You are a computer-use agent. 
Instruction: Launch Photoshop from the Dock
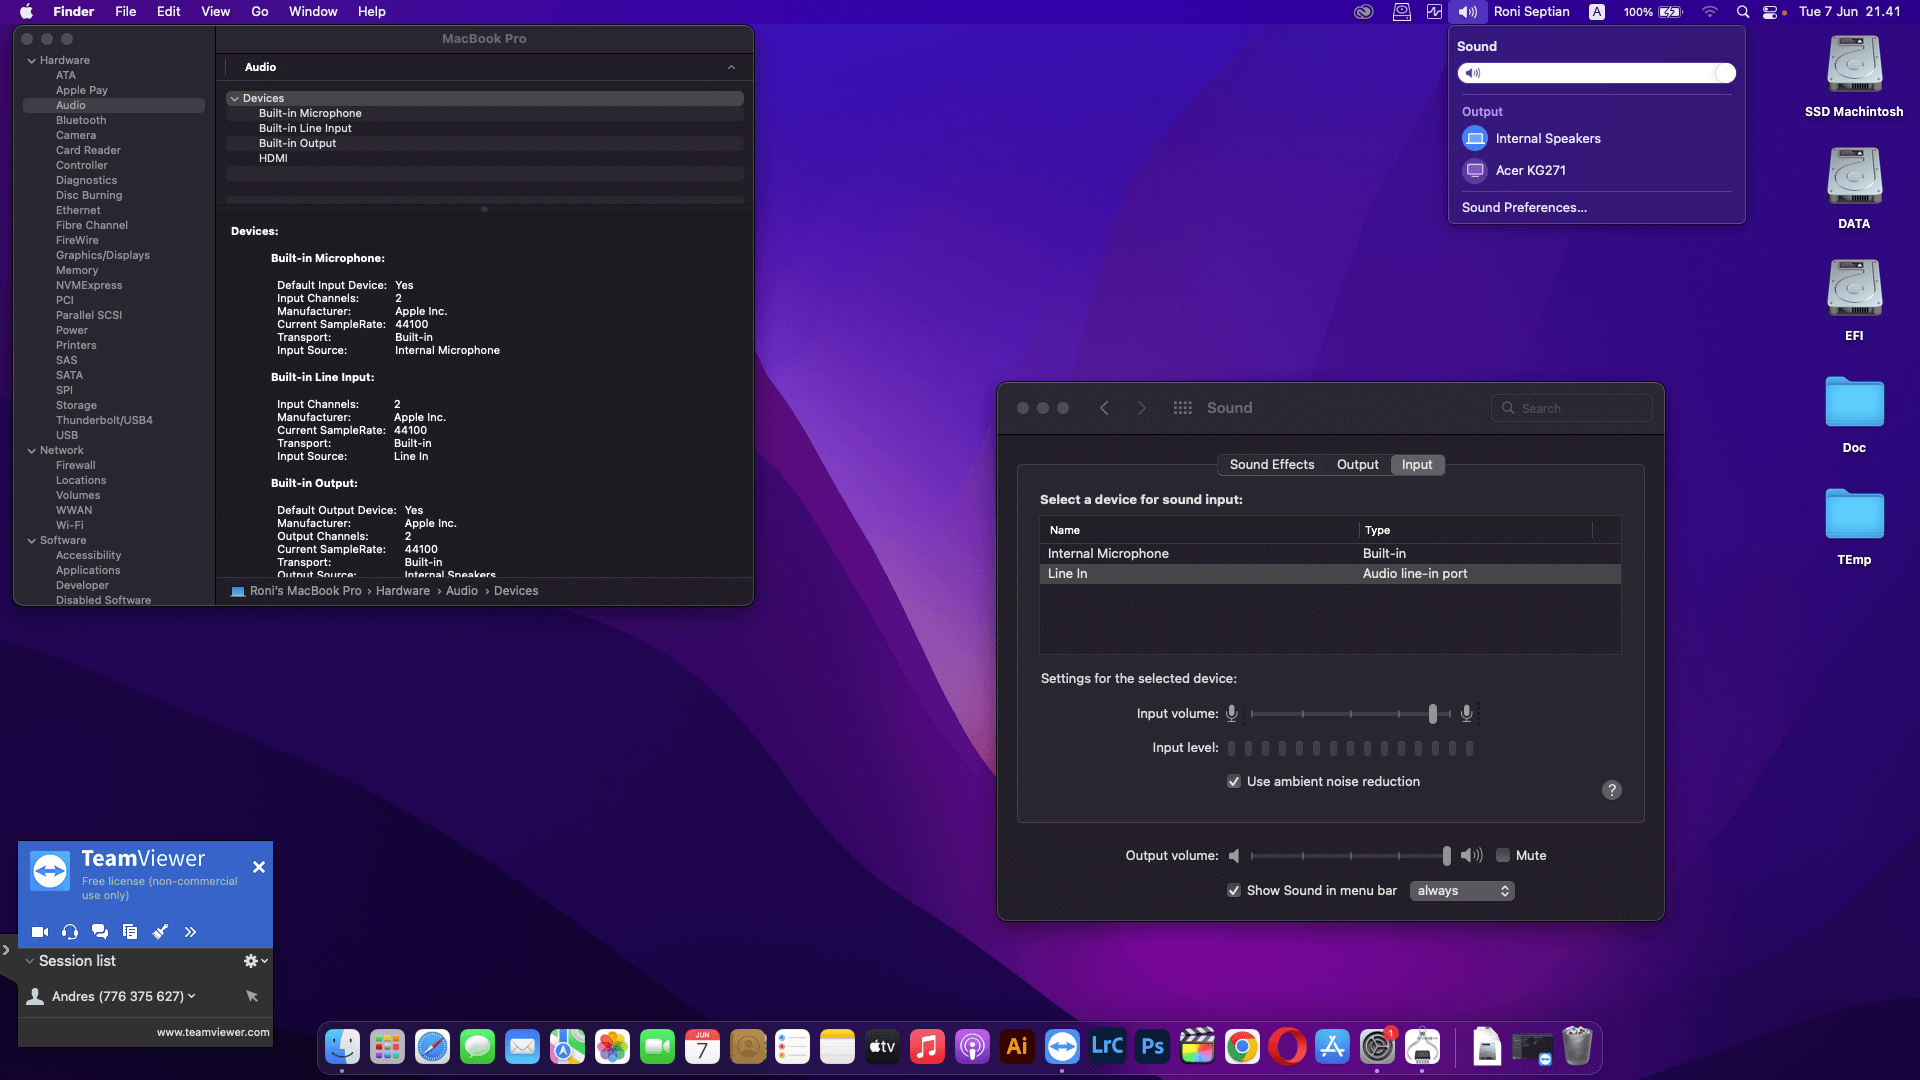pyautogui.click(x=1152, y=1047)
